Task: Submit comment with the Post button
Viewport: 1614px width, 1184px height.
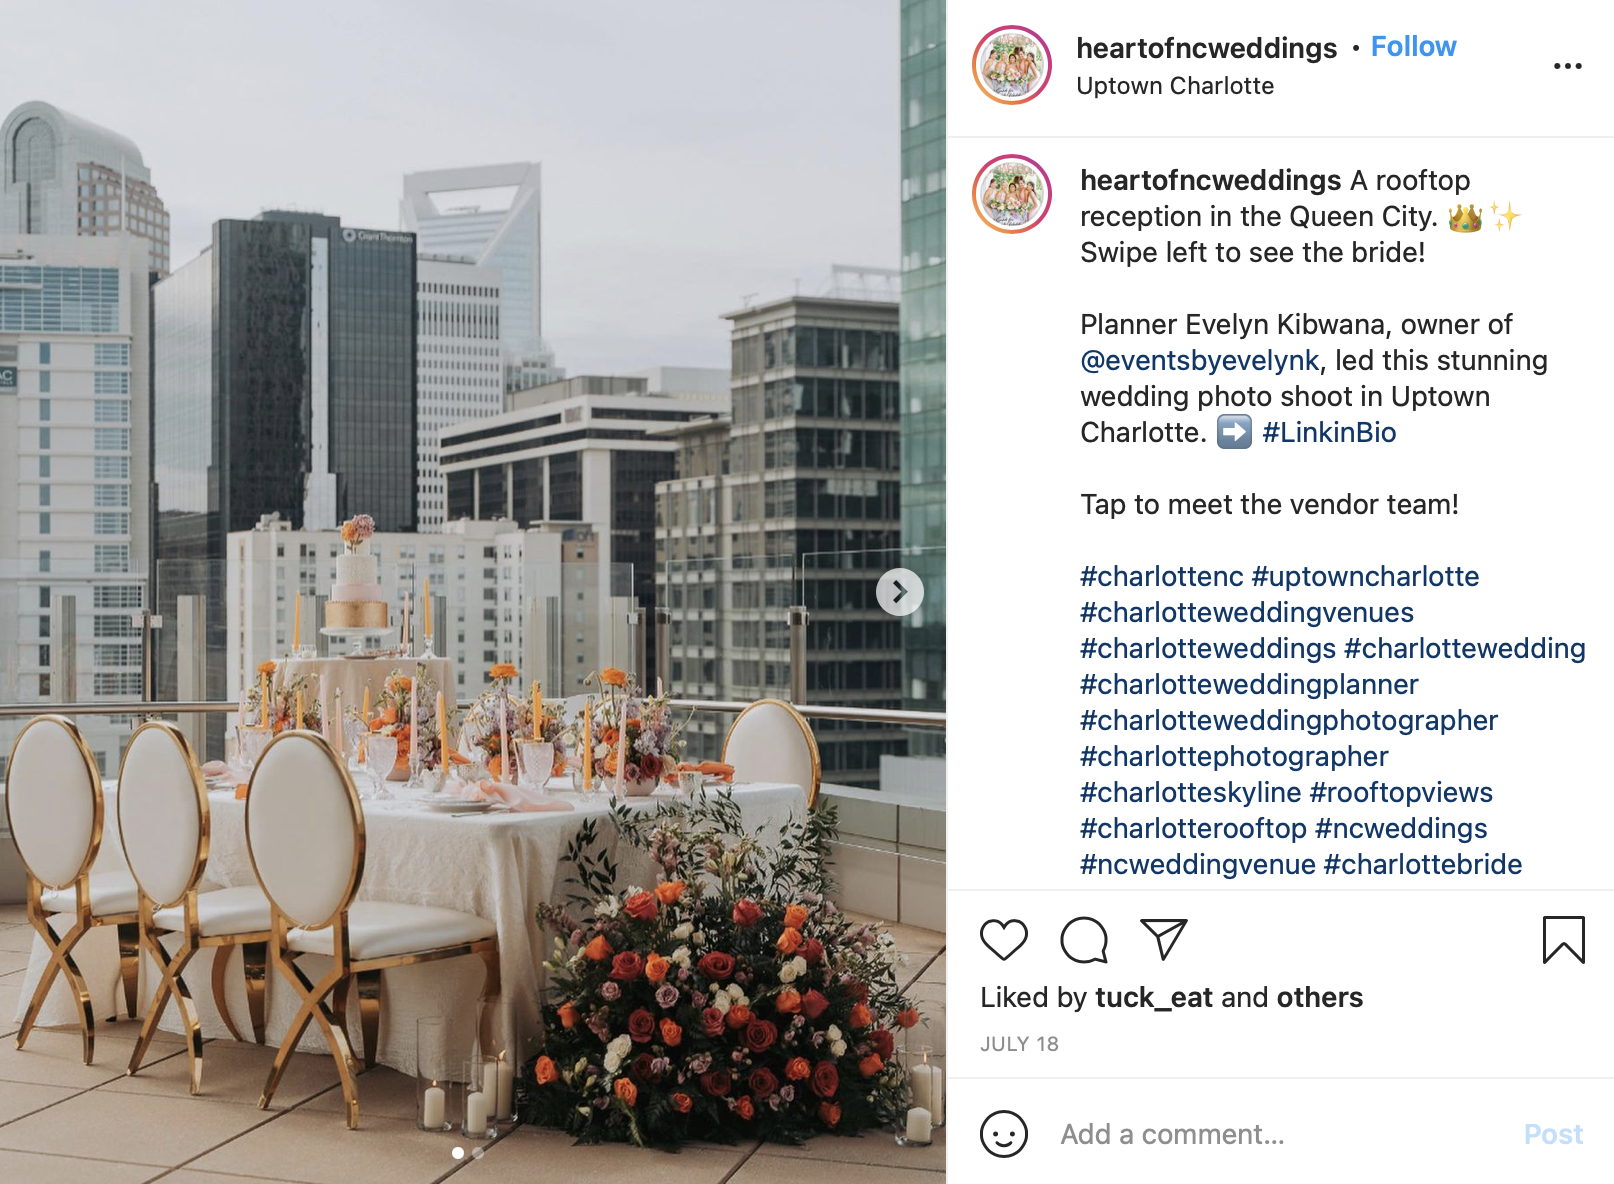Action: click(x=1553, y=1134)
